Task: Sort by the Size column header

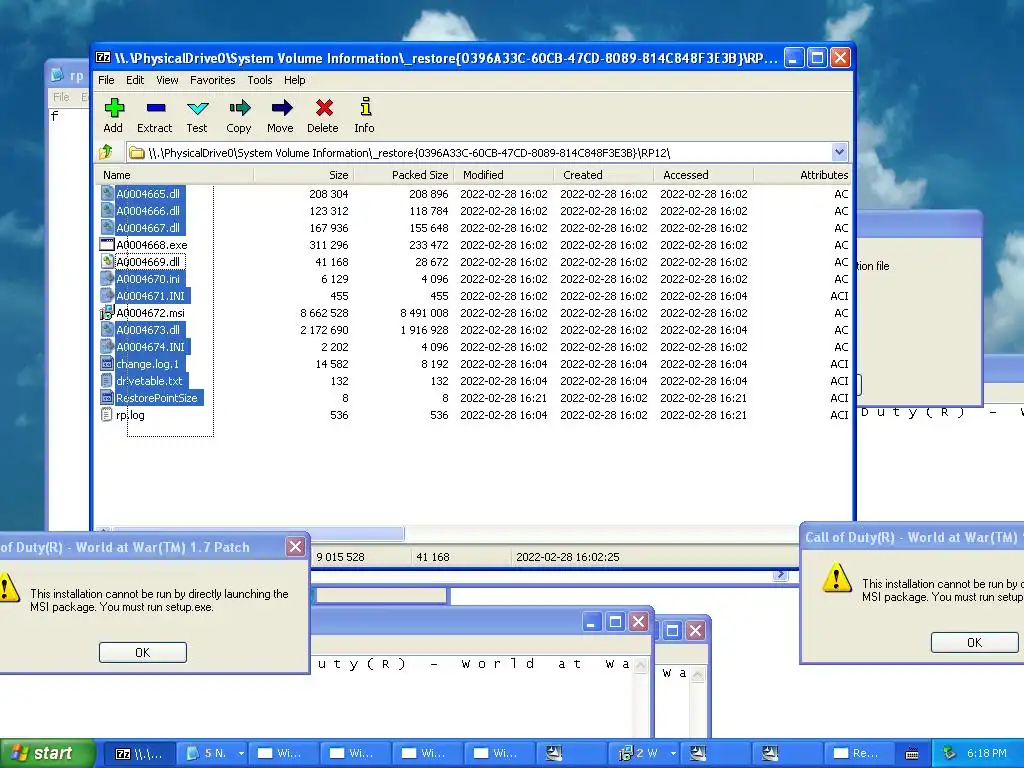Action: [x=304, y=175]
